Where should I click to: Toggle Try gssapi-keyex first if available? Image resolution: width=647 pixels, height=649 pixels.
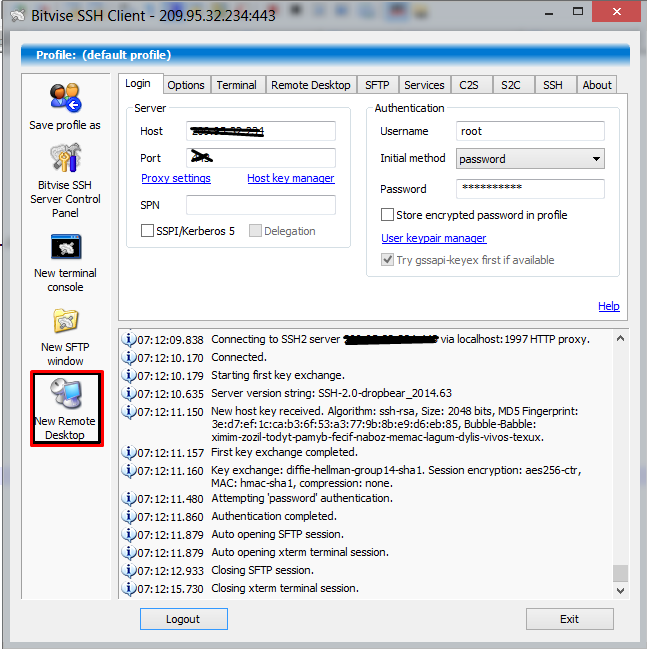pyautogui.click(x=387, y=260)
